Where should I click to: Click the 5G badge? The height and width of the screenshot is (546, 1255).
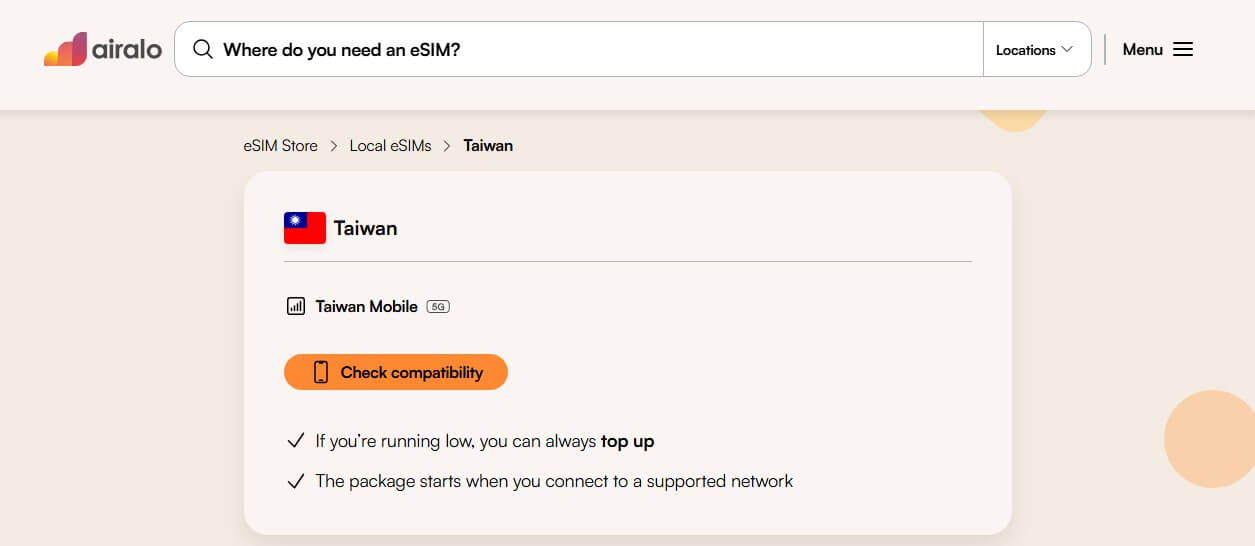[x=438, y=307]
